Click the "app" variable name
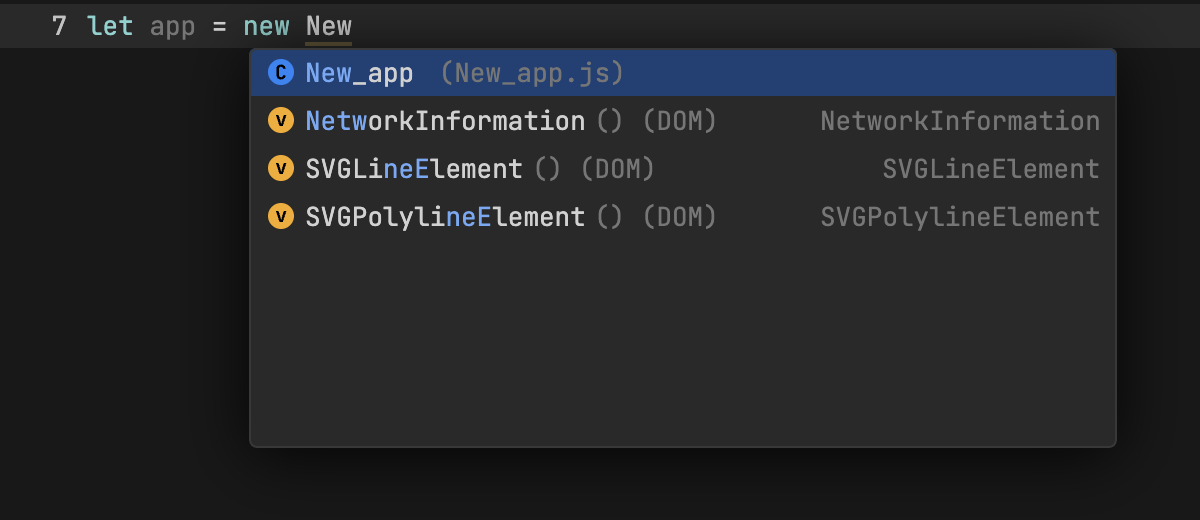Screen dimensions: 1200x520 (x=172, y=26)
